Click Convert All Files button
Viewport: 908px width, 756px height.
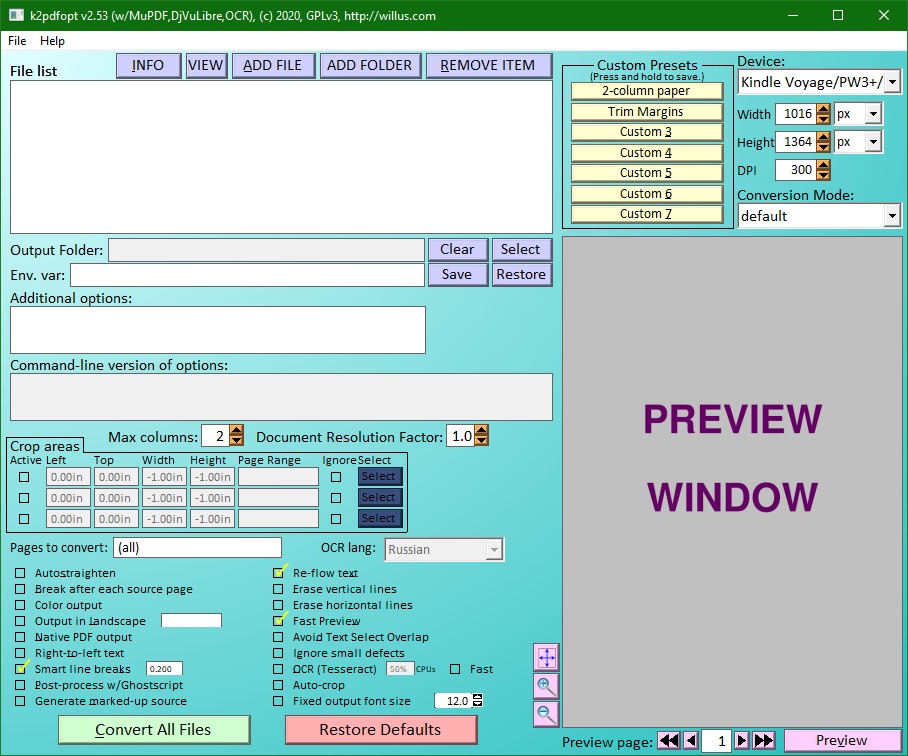[x=153, y=729]
